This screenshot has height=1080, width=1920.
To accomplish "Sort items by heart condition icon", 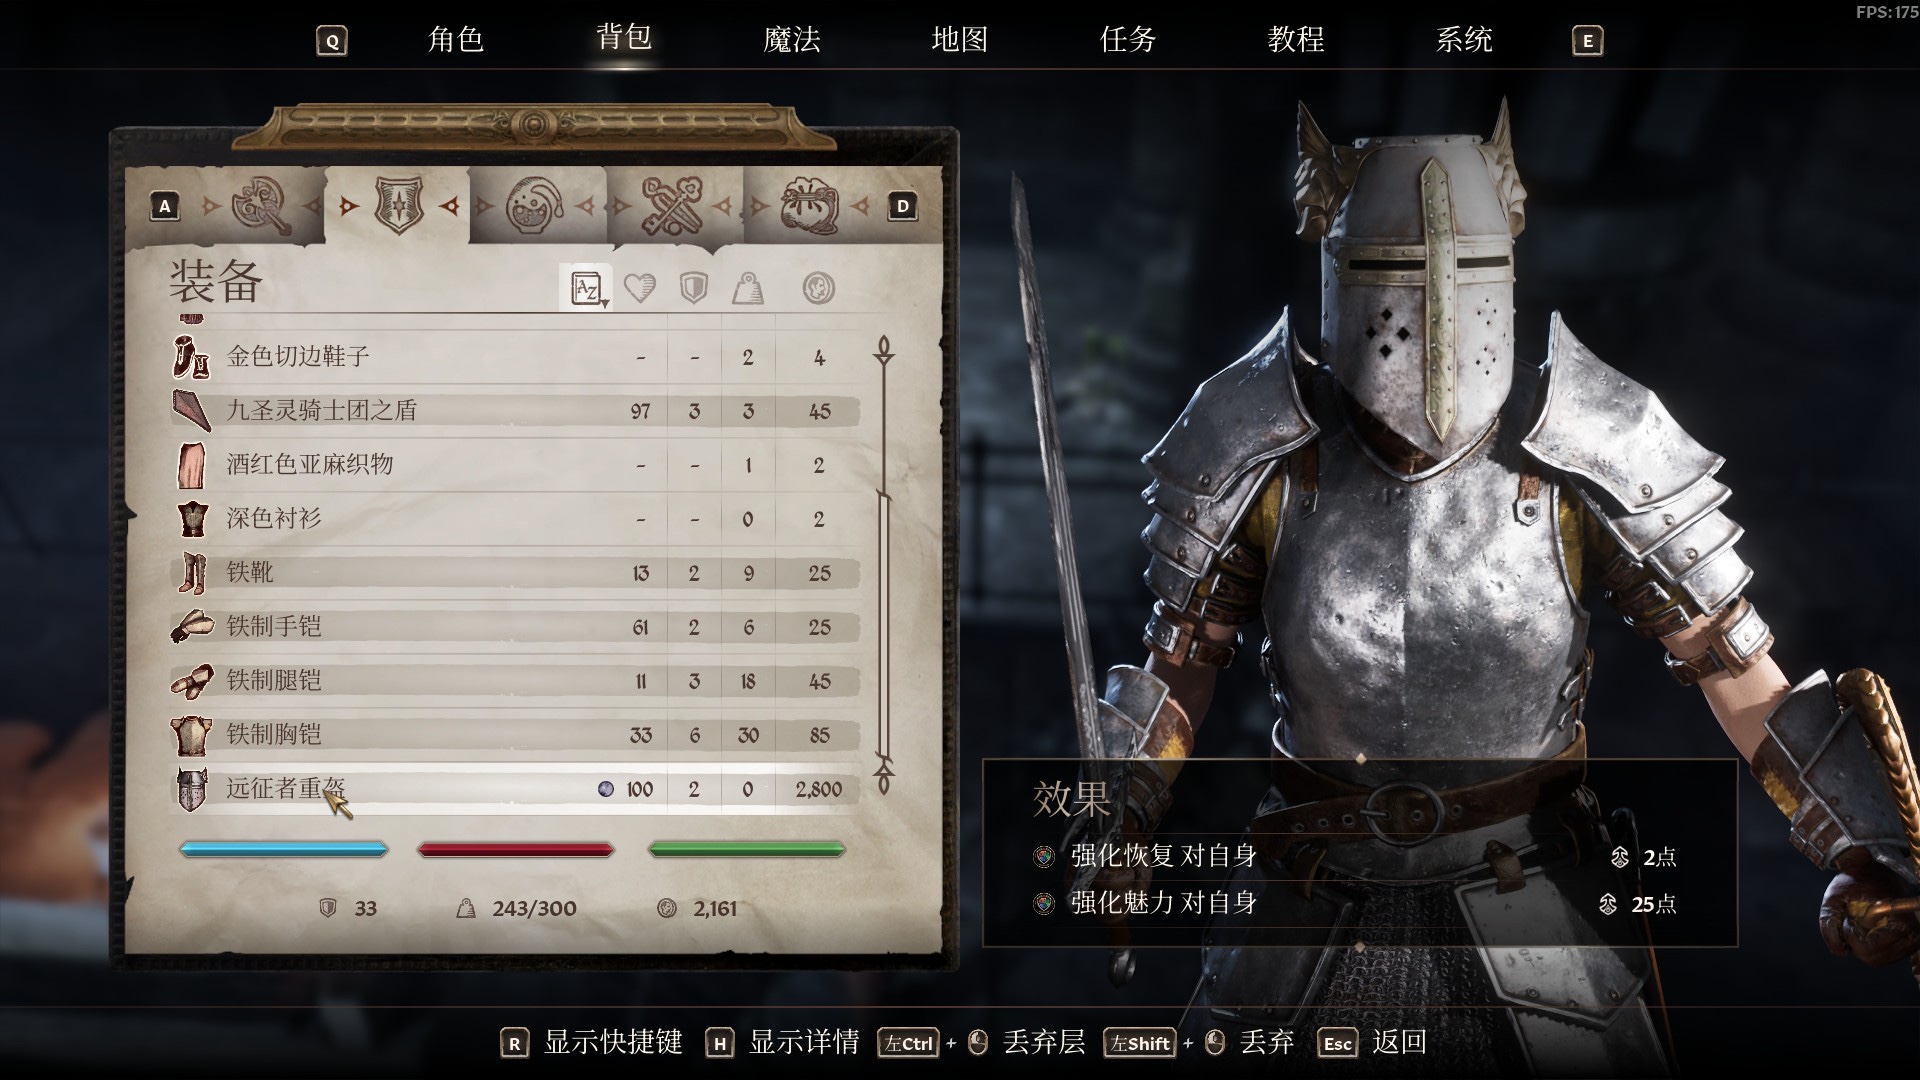I will tap(640, 289).
